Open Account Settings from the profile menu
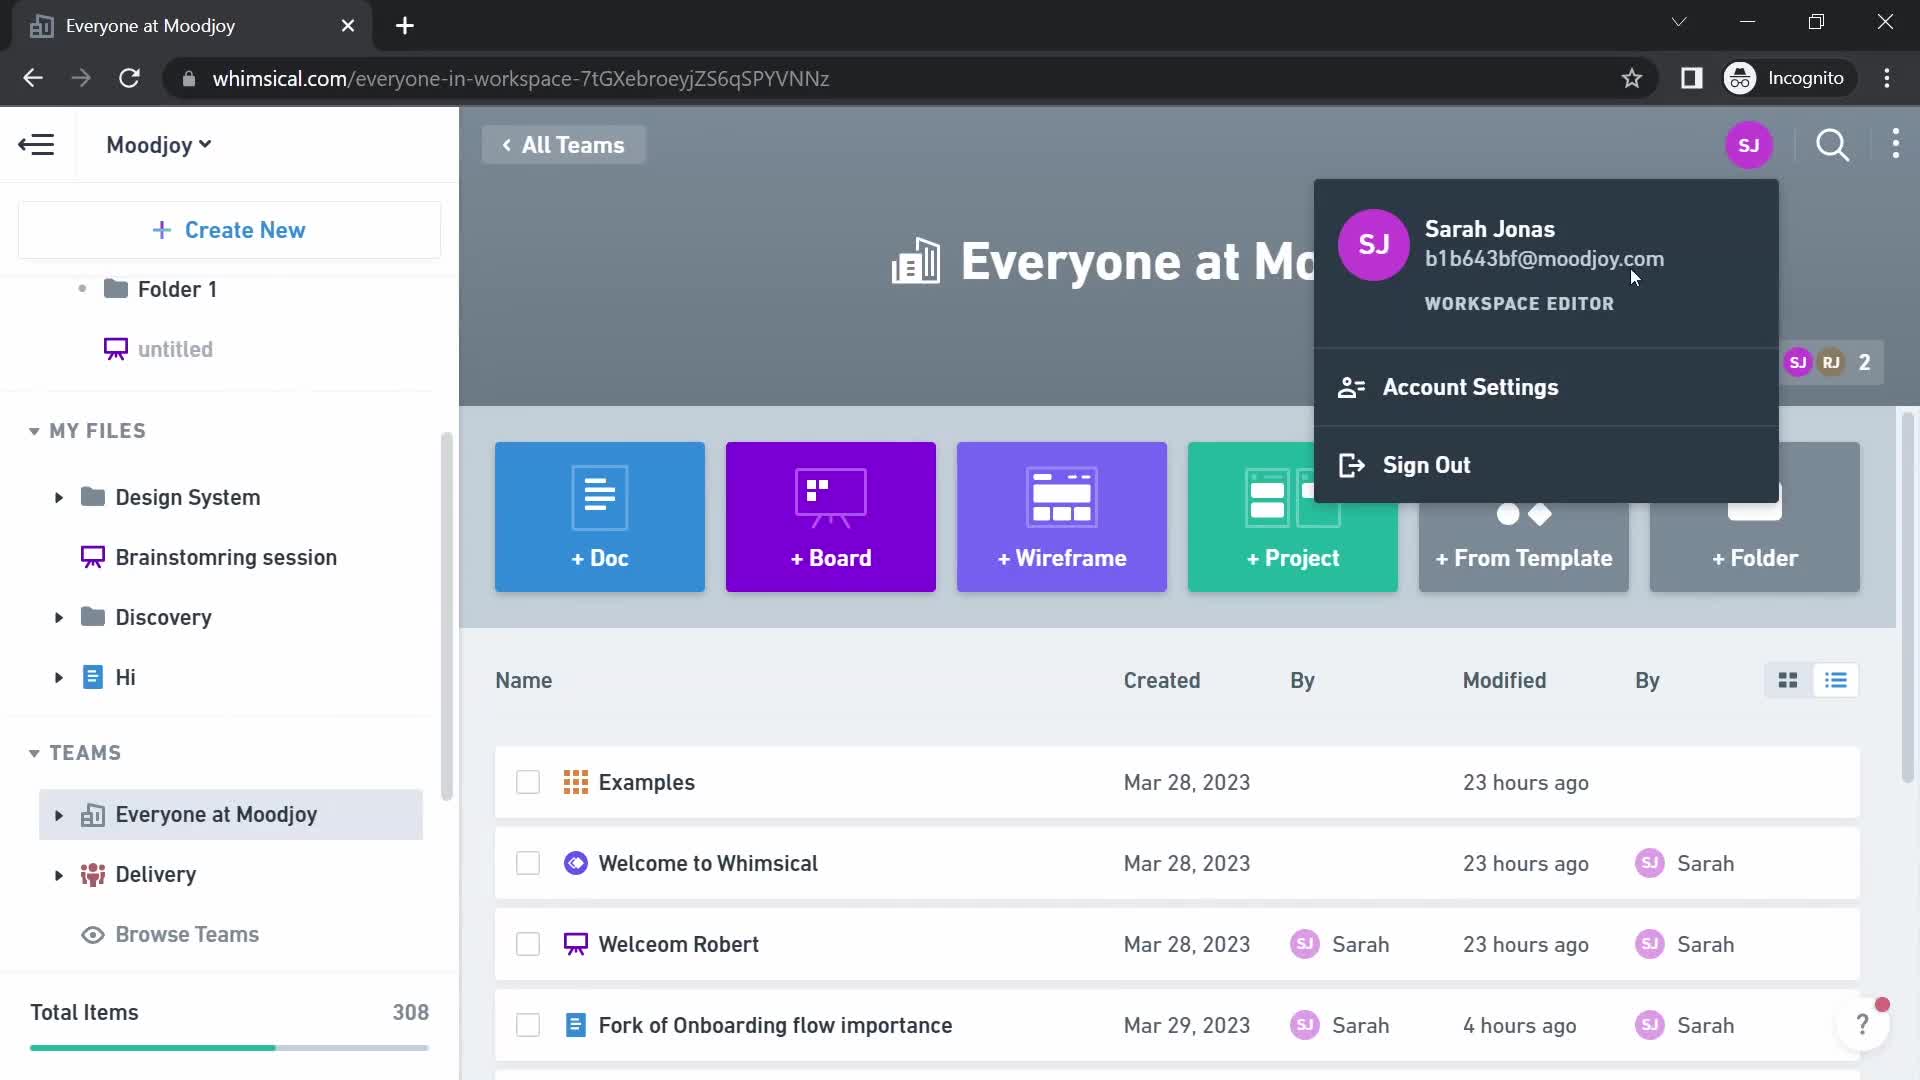The width and height of the screenshot is (1920, 1080). 1546,387
